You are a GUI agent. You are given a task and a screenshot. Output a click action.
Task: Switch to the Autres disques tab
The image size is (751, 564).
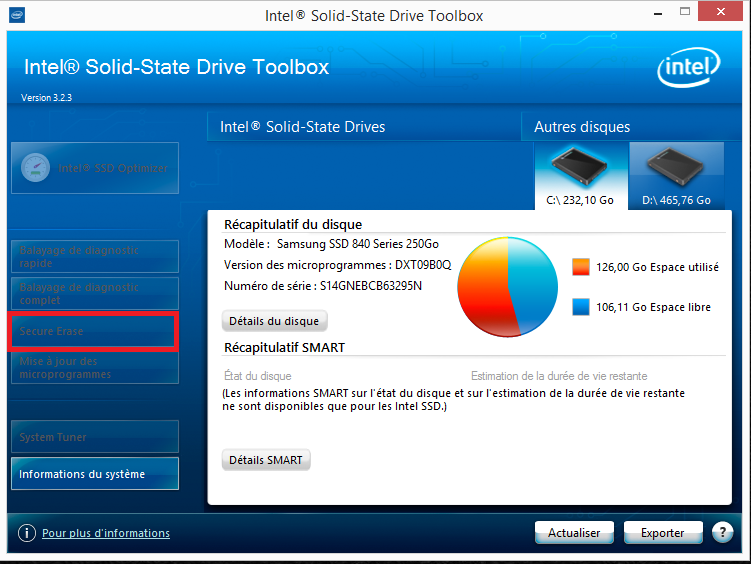pyautogui.click(x=631, y=127)
